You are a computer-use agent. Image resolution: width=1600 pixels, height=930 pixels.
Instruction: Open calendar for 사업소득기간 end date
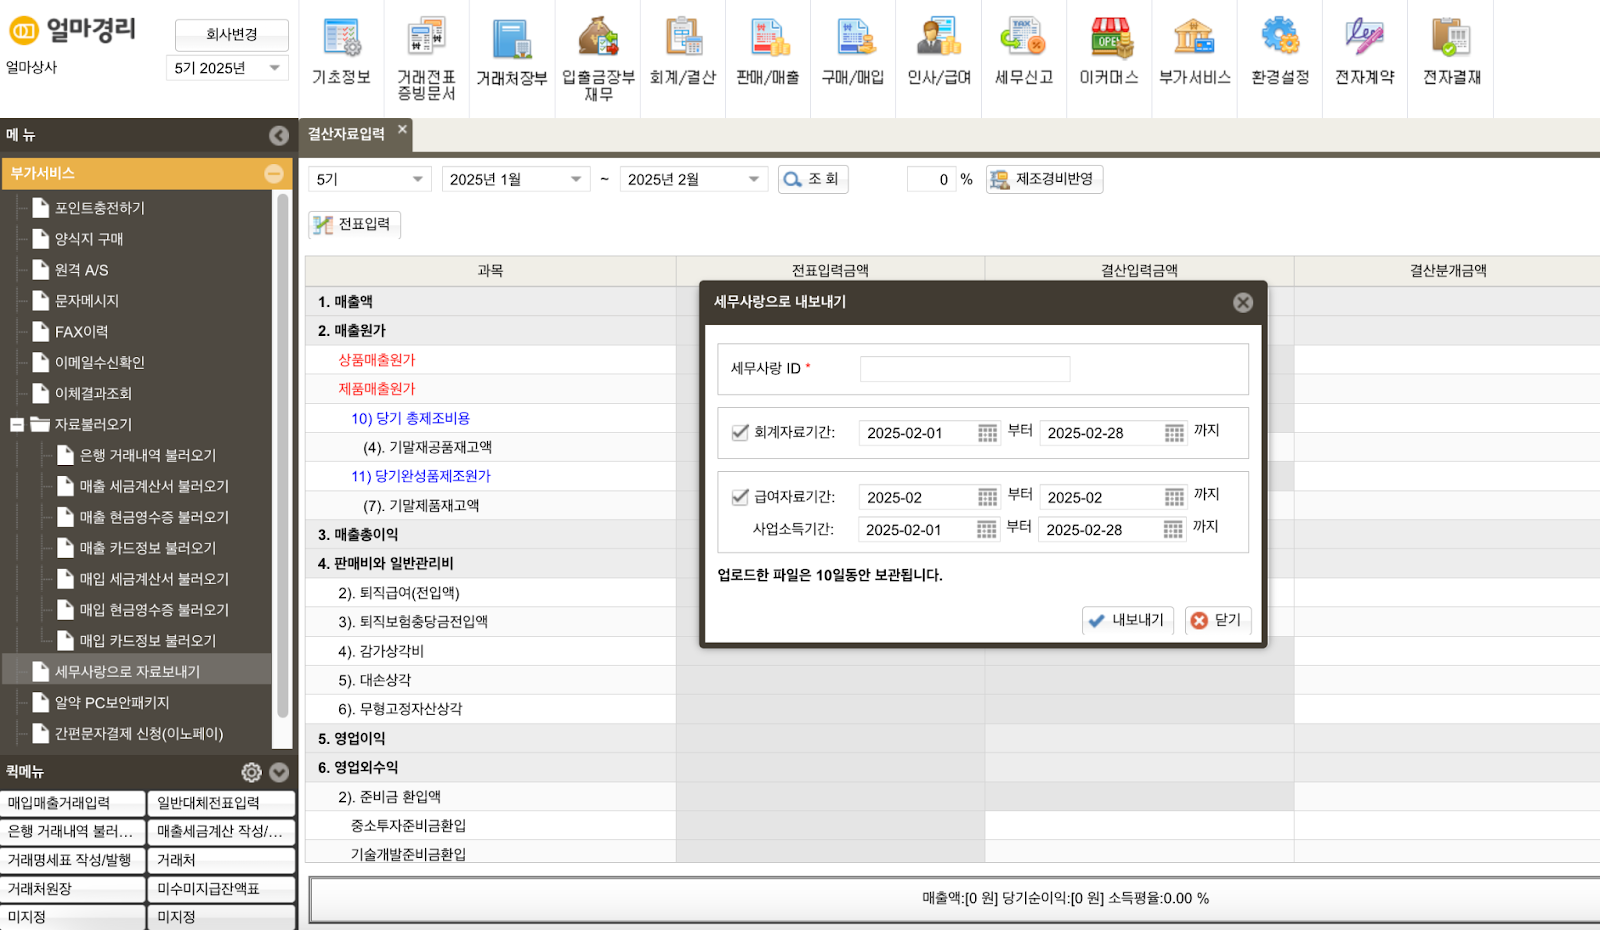[x=1173, y=529]
